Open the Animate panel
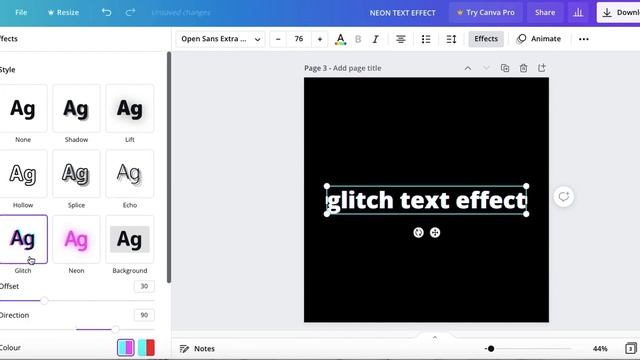 pos(539,39)
